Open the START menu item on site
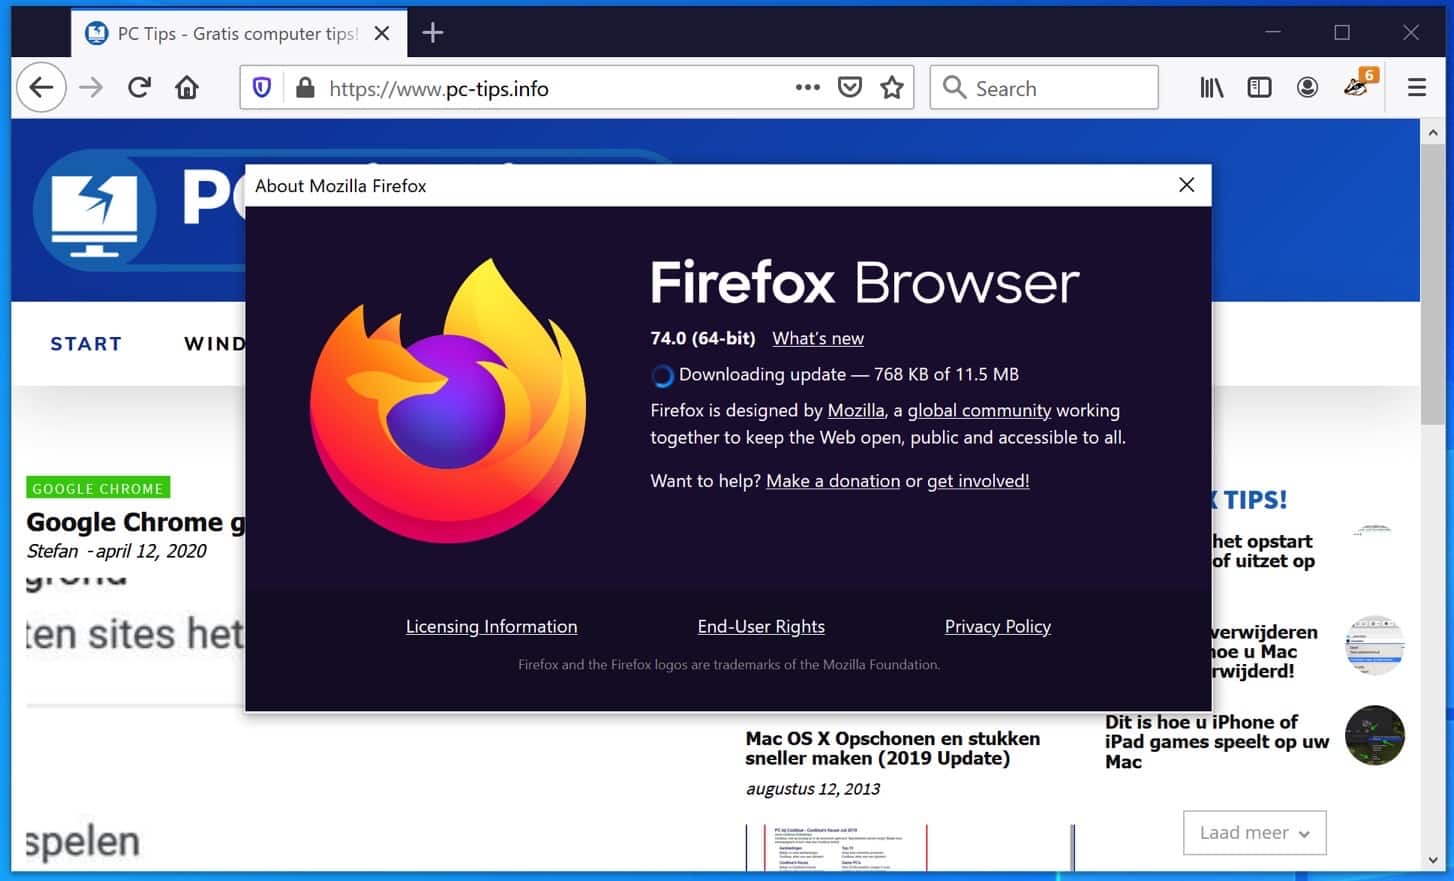Image resolution: width=1454 pixels, height=881 pixels. (86, 344)
